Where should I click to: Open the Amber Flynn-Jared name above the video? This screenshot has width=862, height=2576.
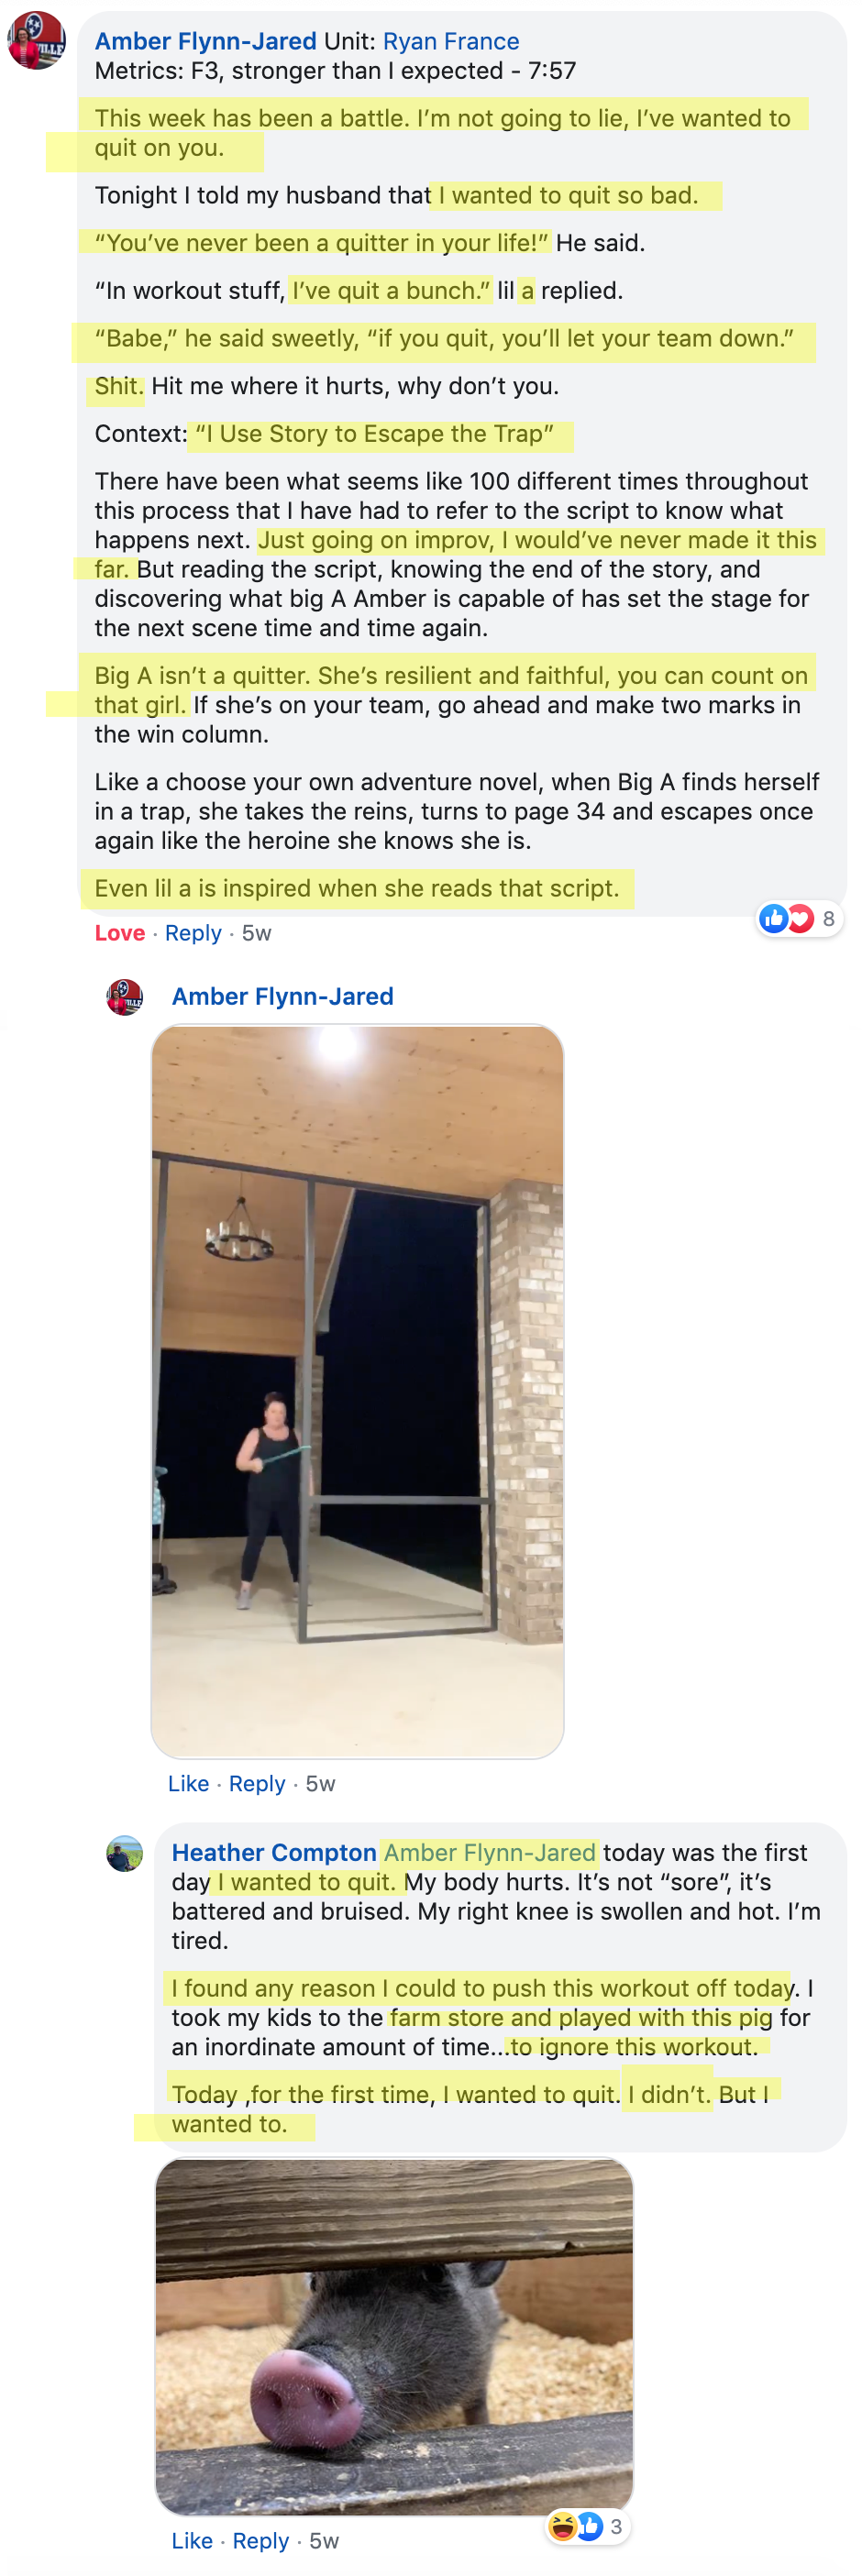pos(282,996)
